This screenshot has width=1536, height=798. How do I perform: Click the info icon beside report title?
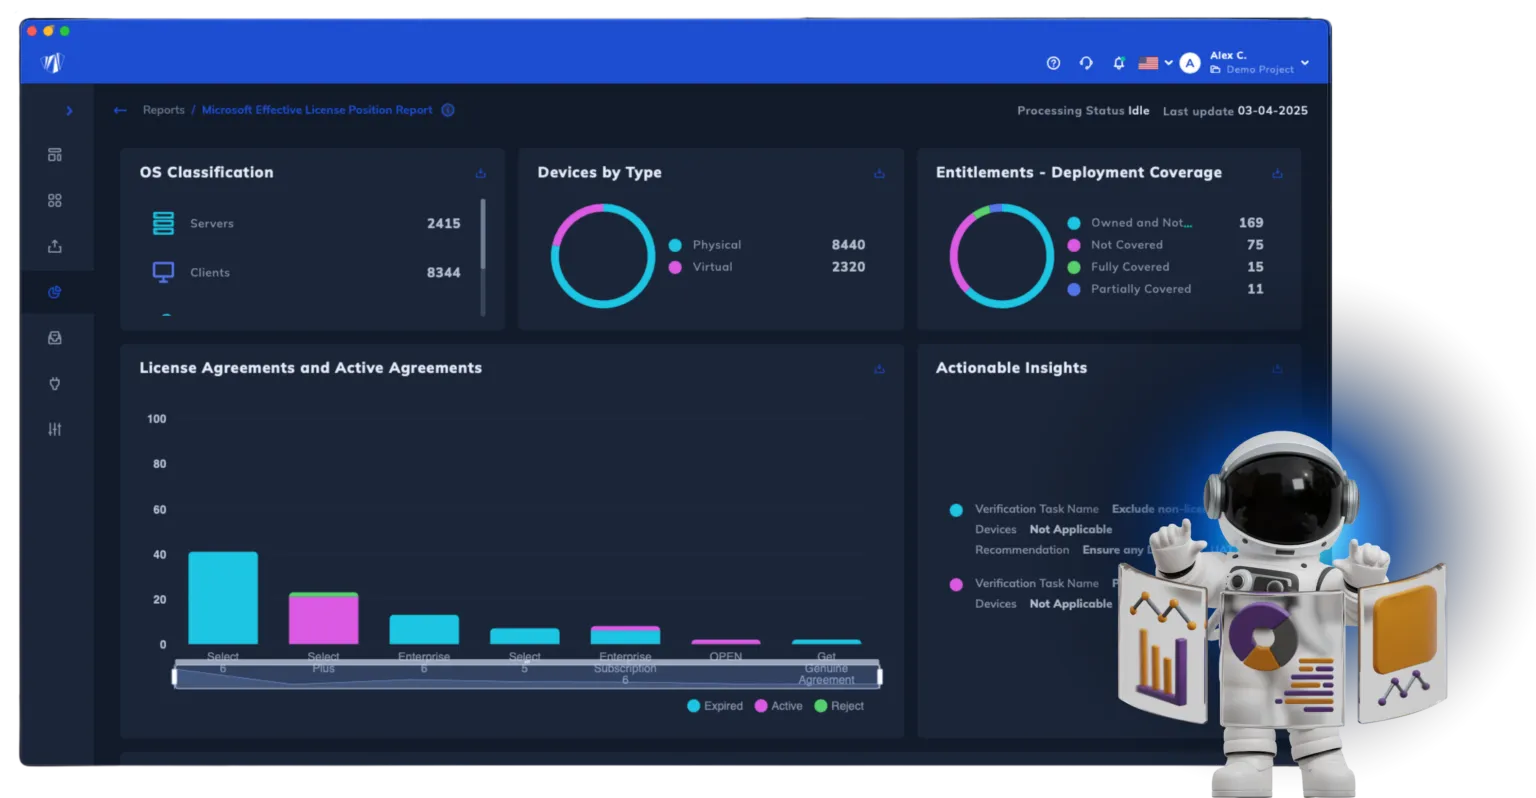448,110
